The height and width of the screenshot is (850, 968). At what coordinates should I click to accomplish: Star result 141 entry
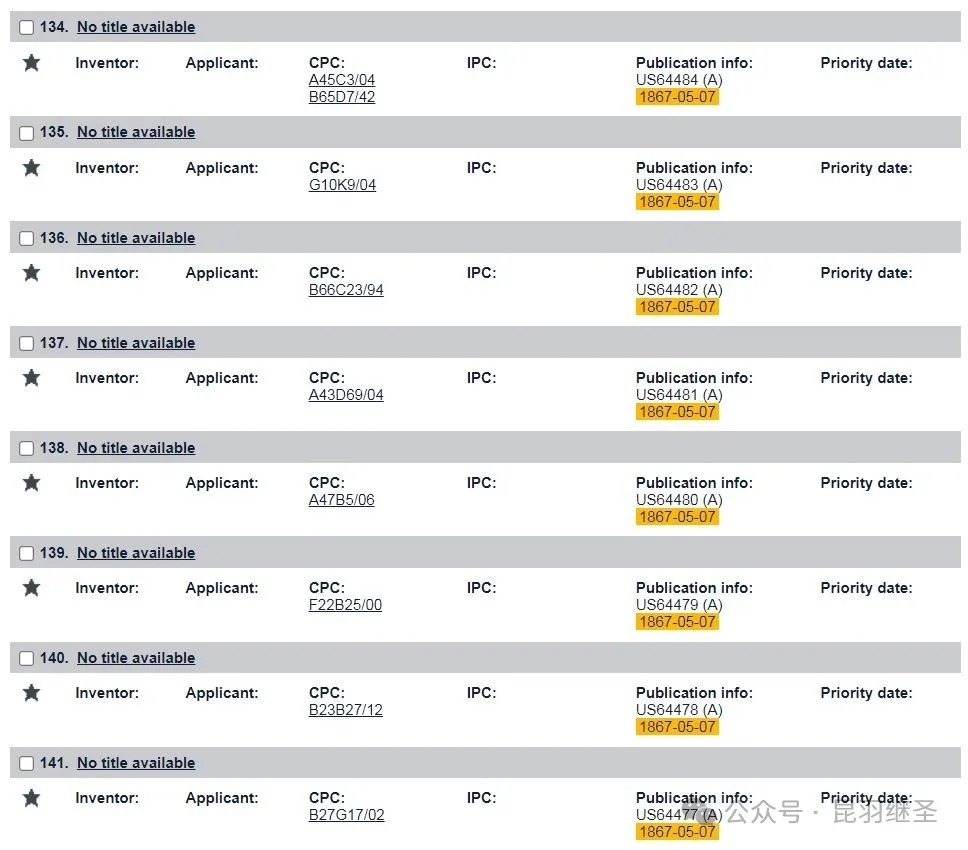click(31, 798)
